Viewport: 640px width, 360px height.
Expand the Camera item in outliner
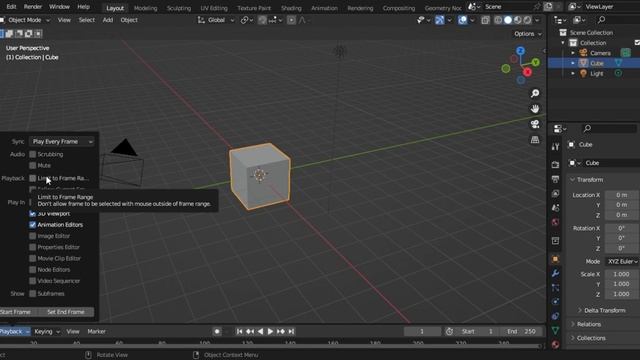573,53
